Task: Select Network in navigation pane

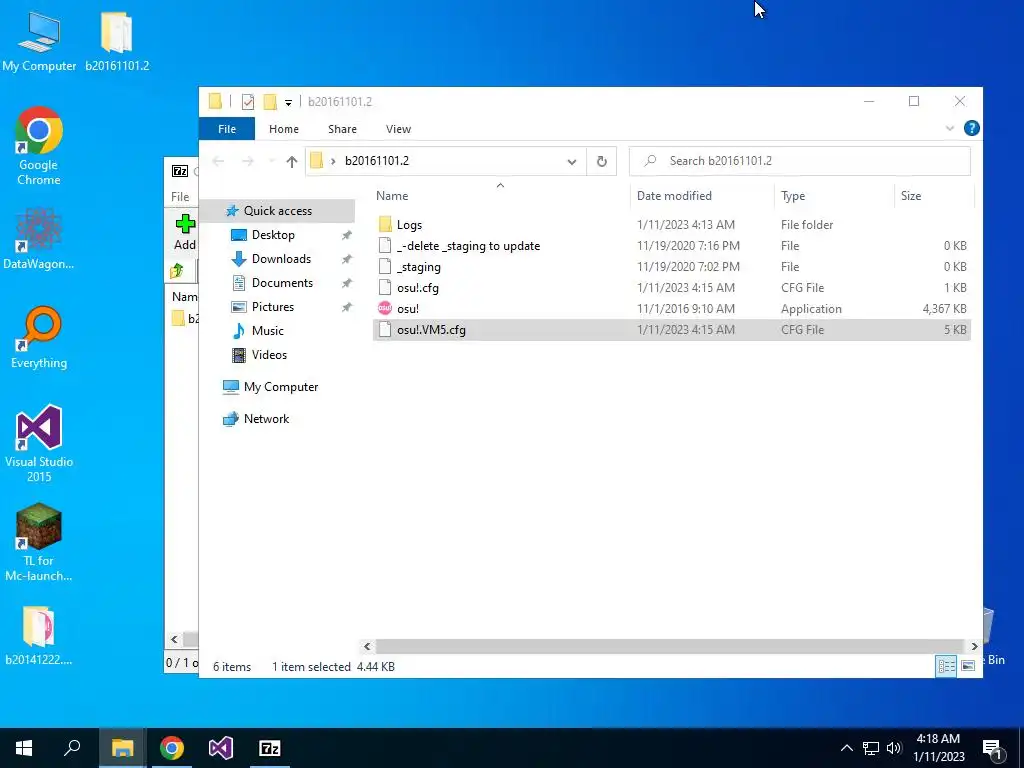Action: [x=266, y=419]
